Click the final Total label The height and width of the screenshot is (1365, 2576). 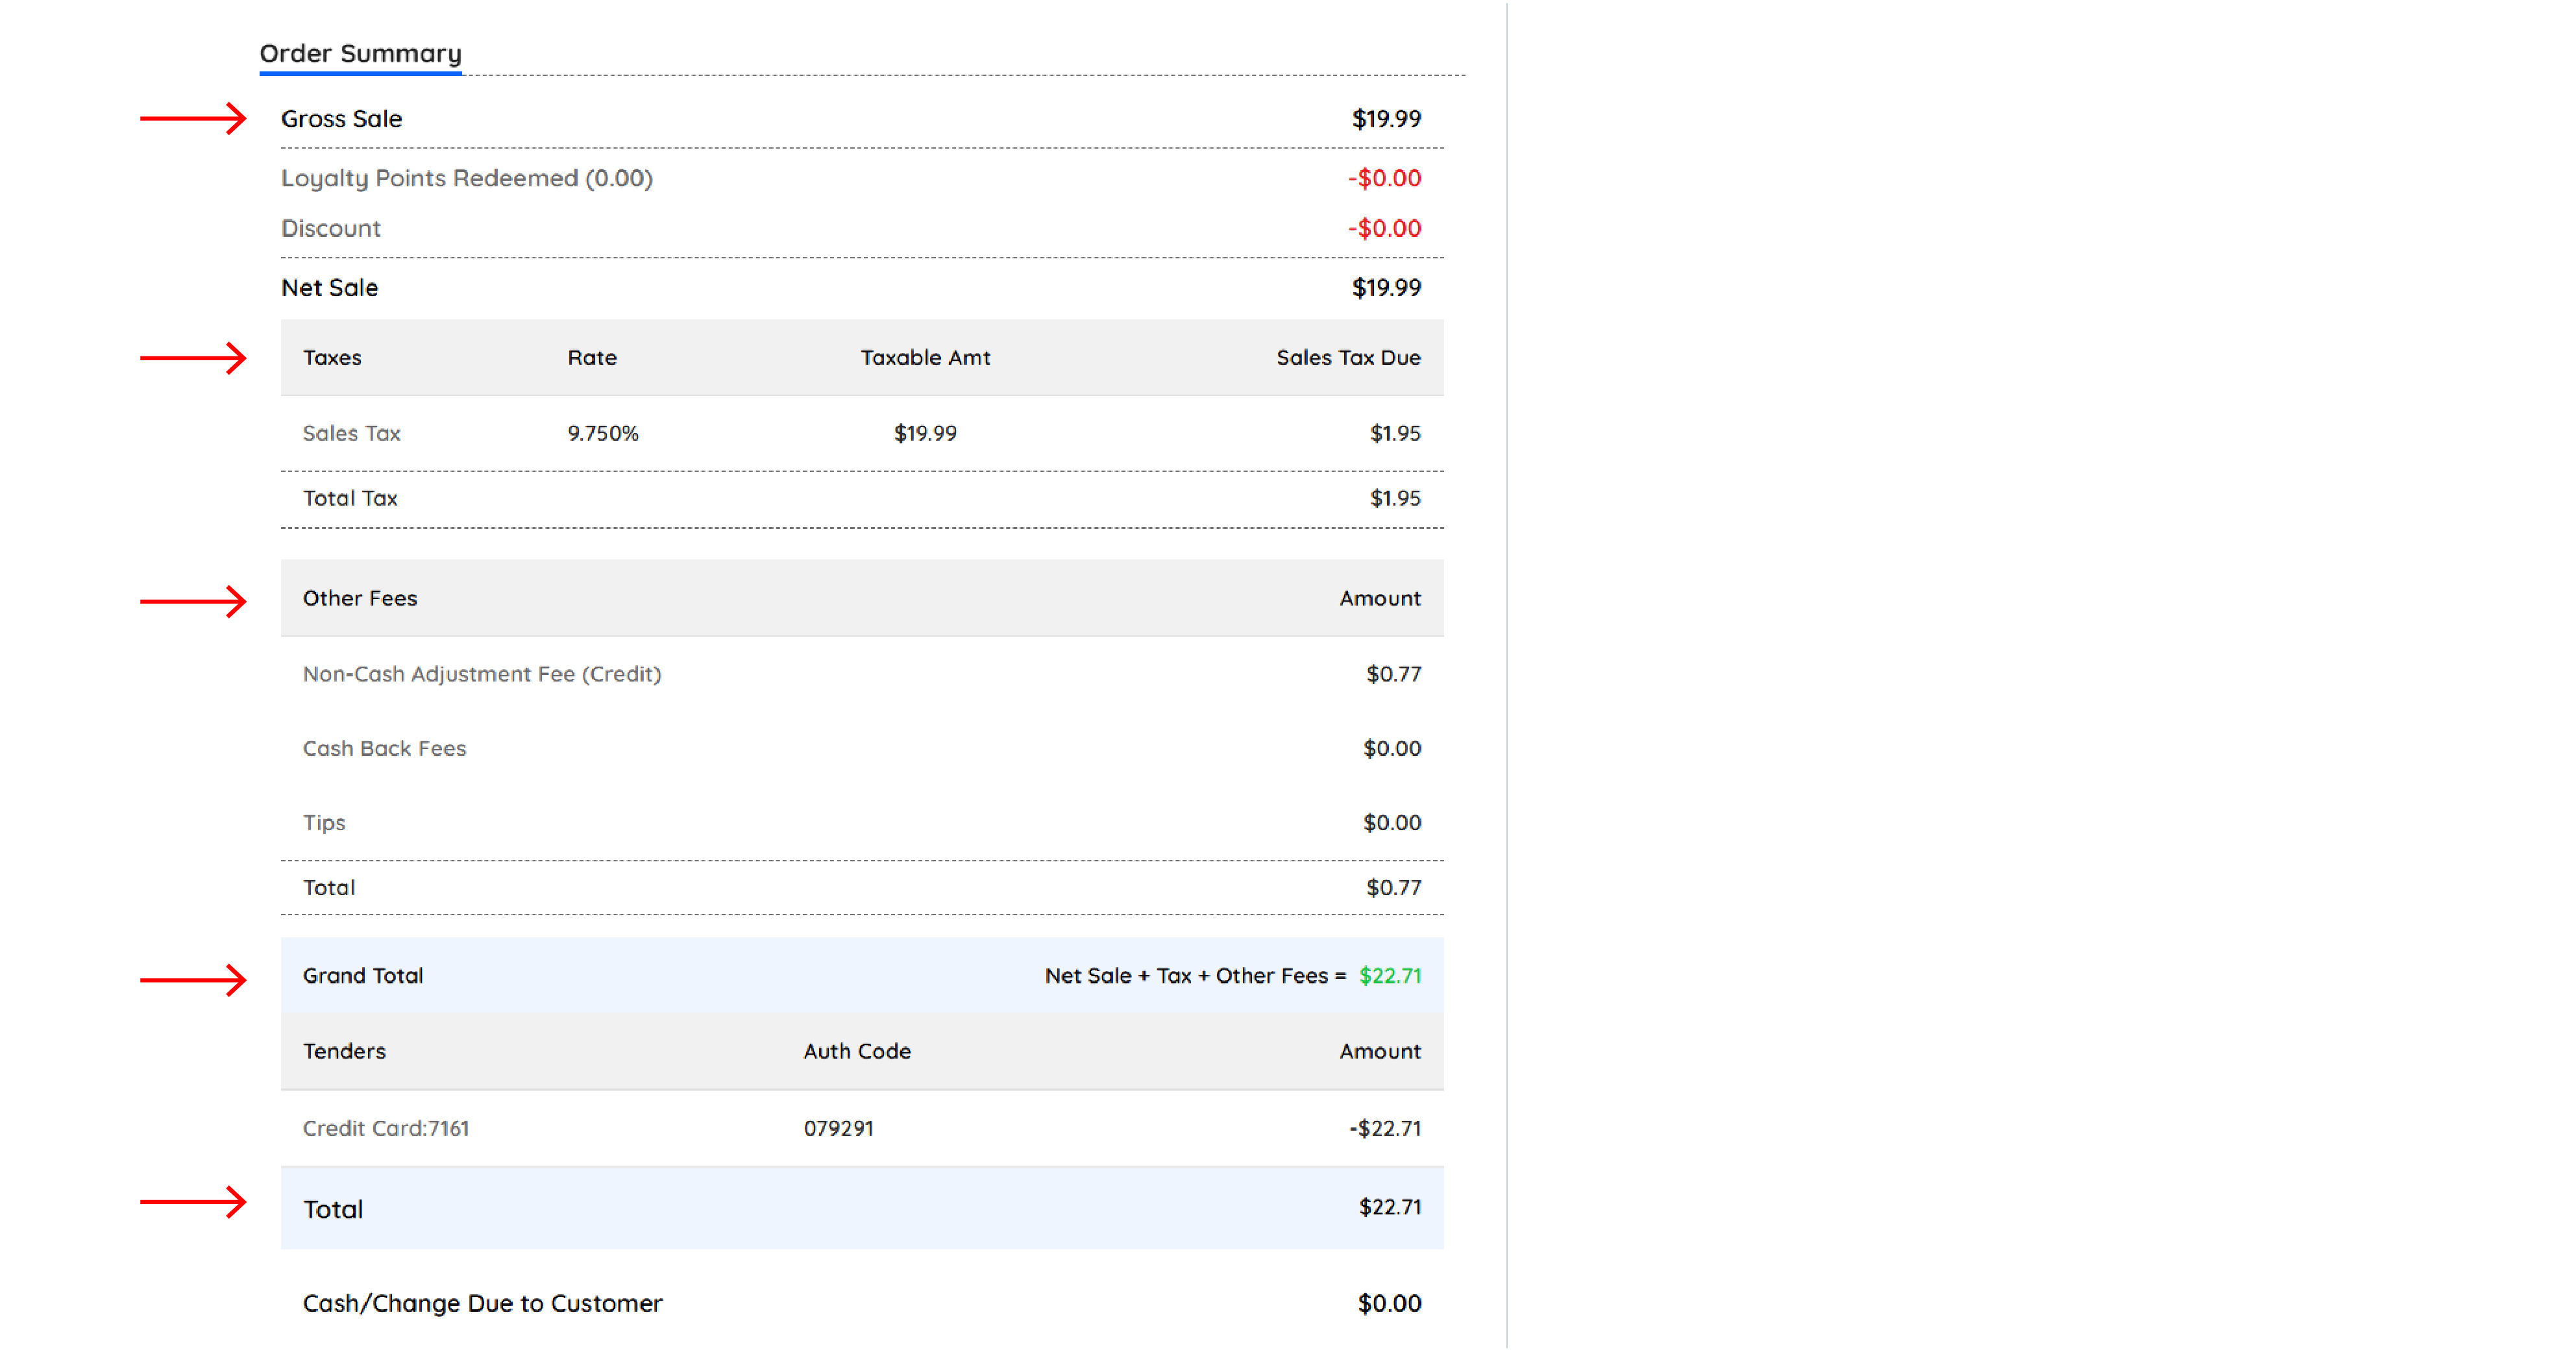333,1210
